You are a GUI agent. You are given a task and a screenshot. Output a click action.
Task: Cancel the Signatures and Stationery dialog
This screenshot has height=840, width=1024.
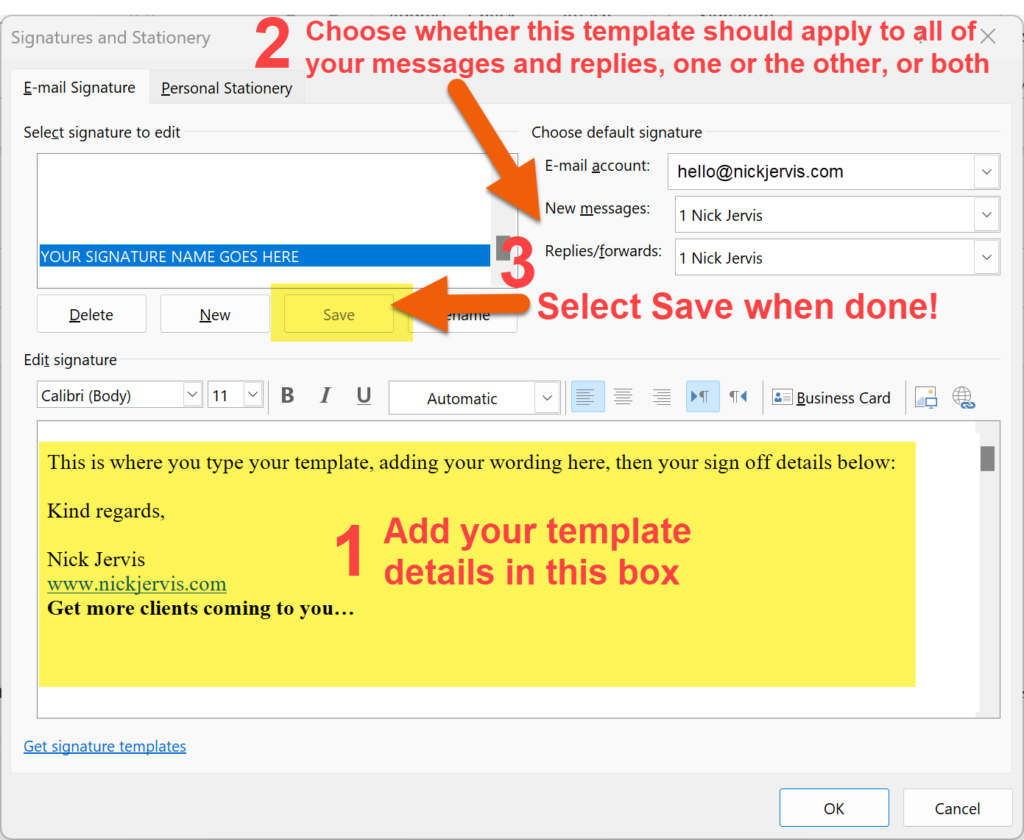coord(957,808)
